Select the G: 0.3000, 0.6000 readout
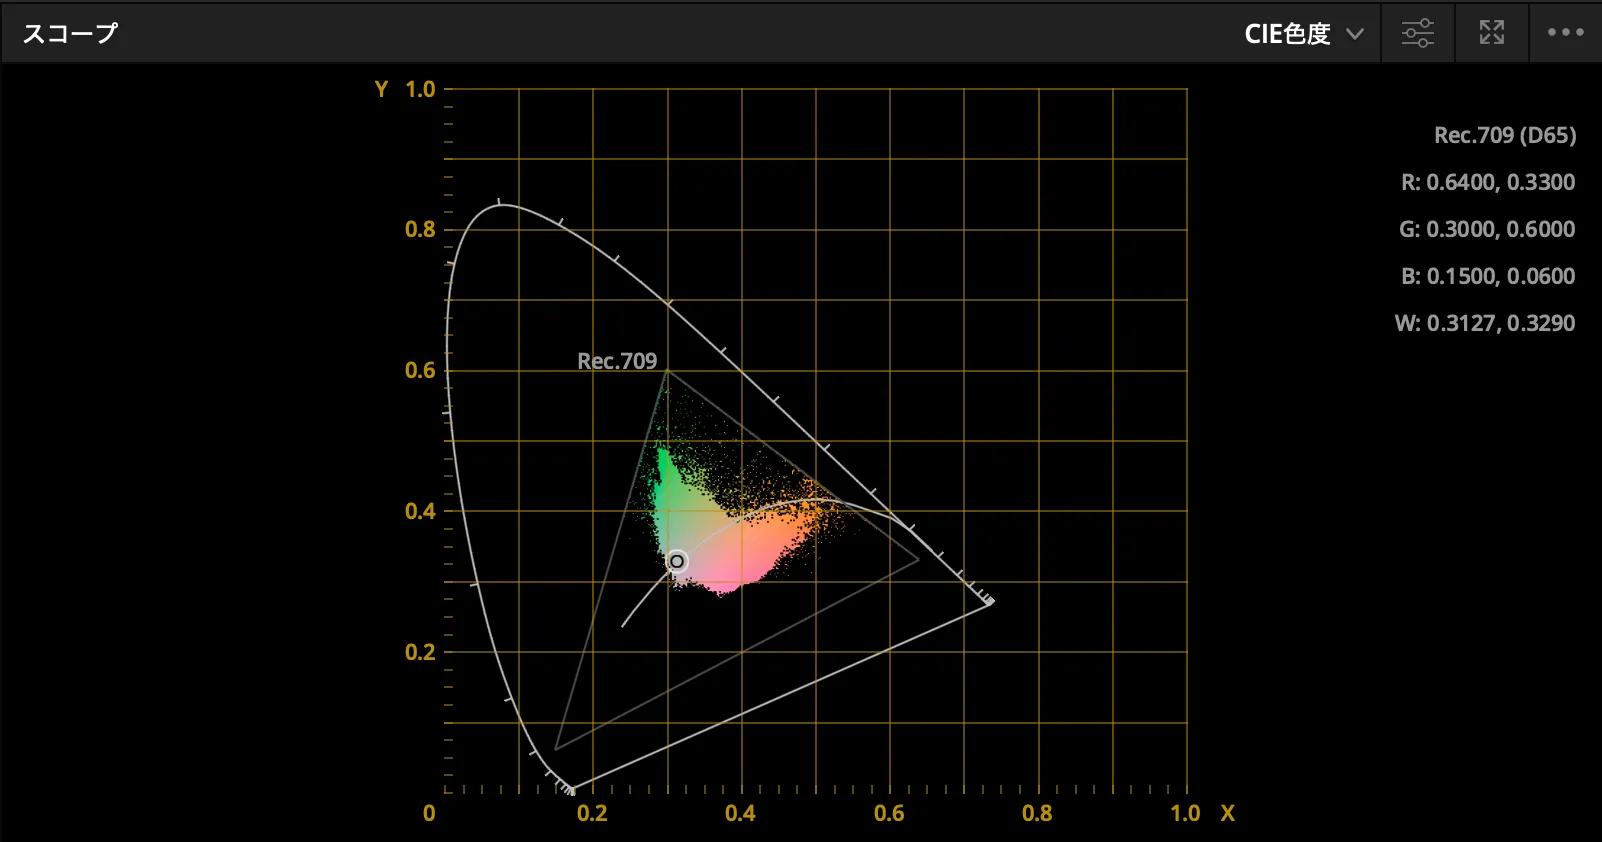Image resolution: width=1602 pixels, height=842 pixels. (1486, 229)
